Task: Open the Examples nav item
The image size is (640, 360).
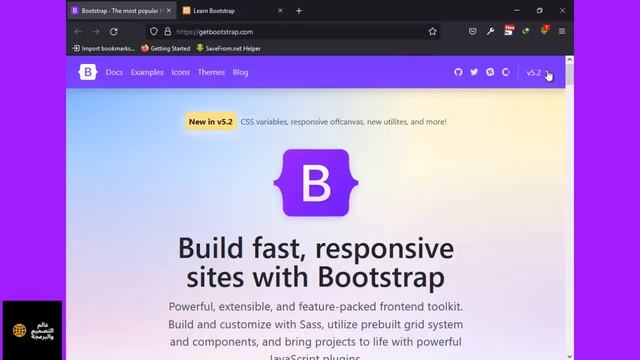Action: click(147, 72)
